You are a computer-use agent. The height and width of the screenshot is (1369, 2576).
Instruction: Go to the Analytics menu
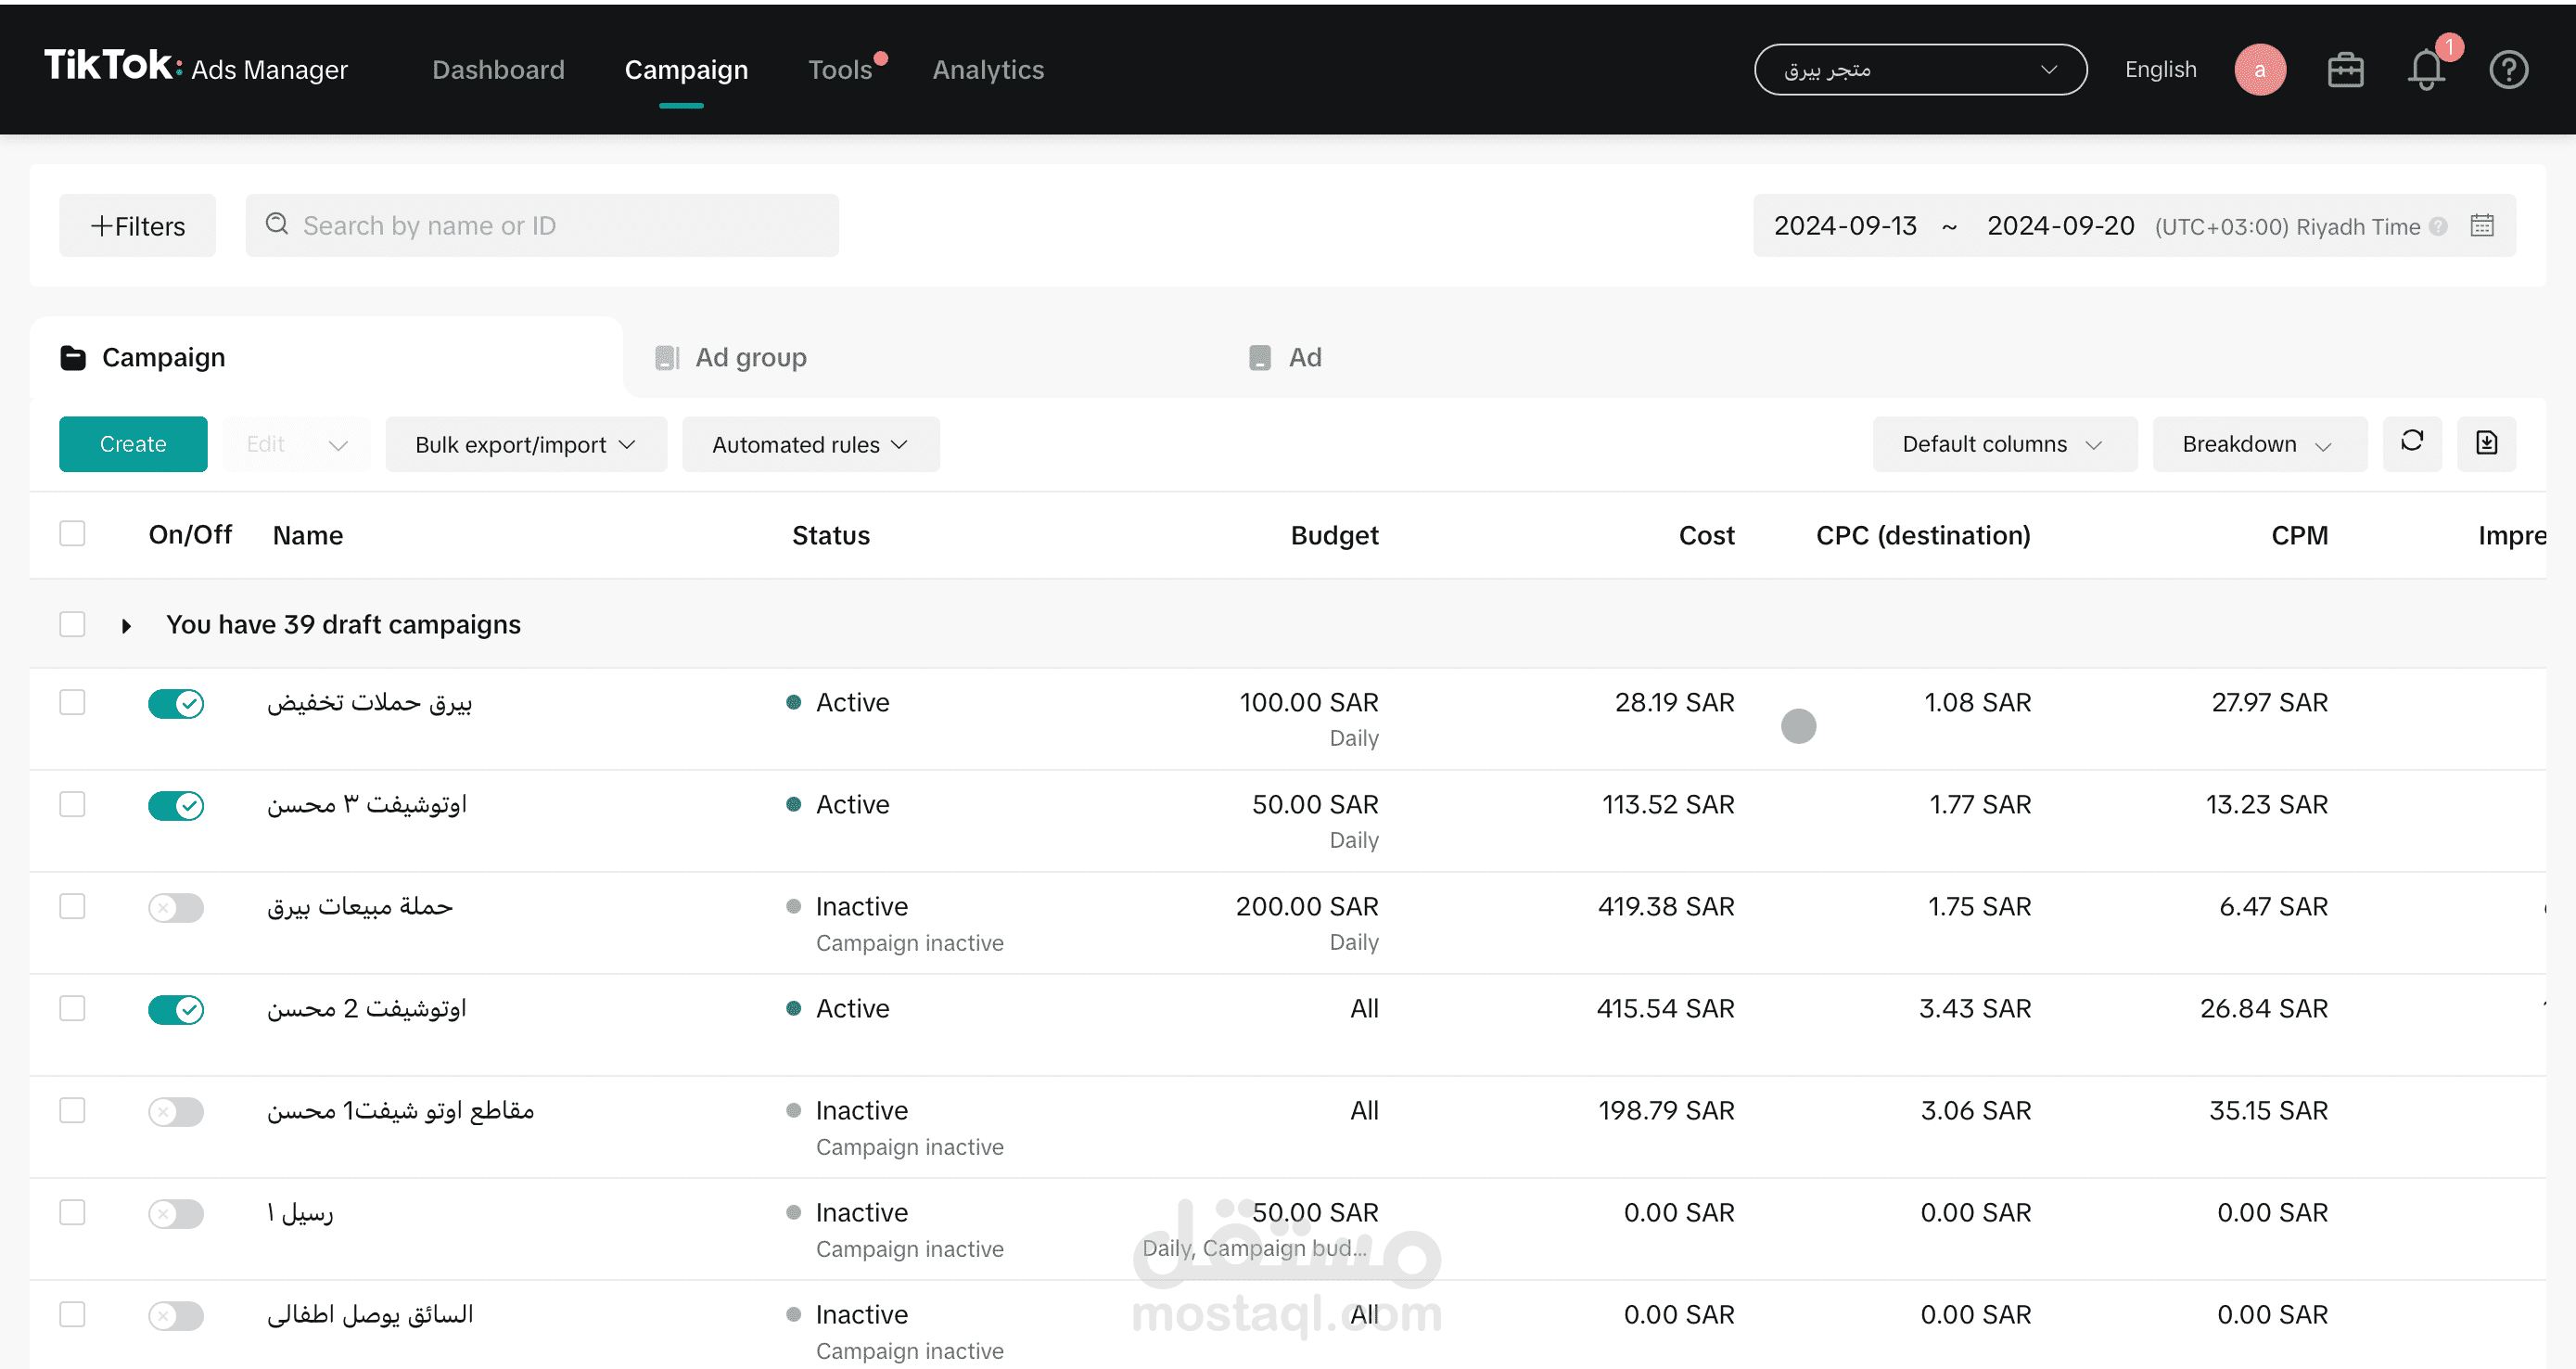click(987, 70)
